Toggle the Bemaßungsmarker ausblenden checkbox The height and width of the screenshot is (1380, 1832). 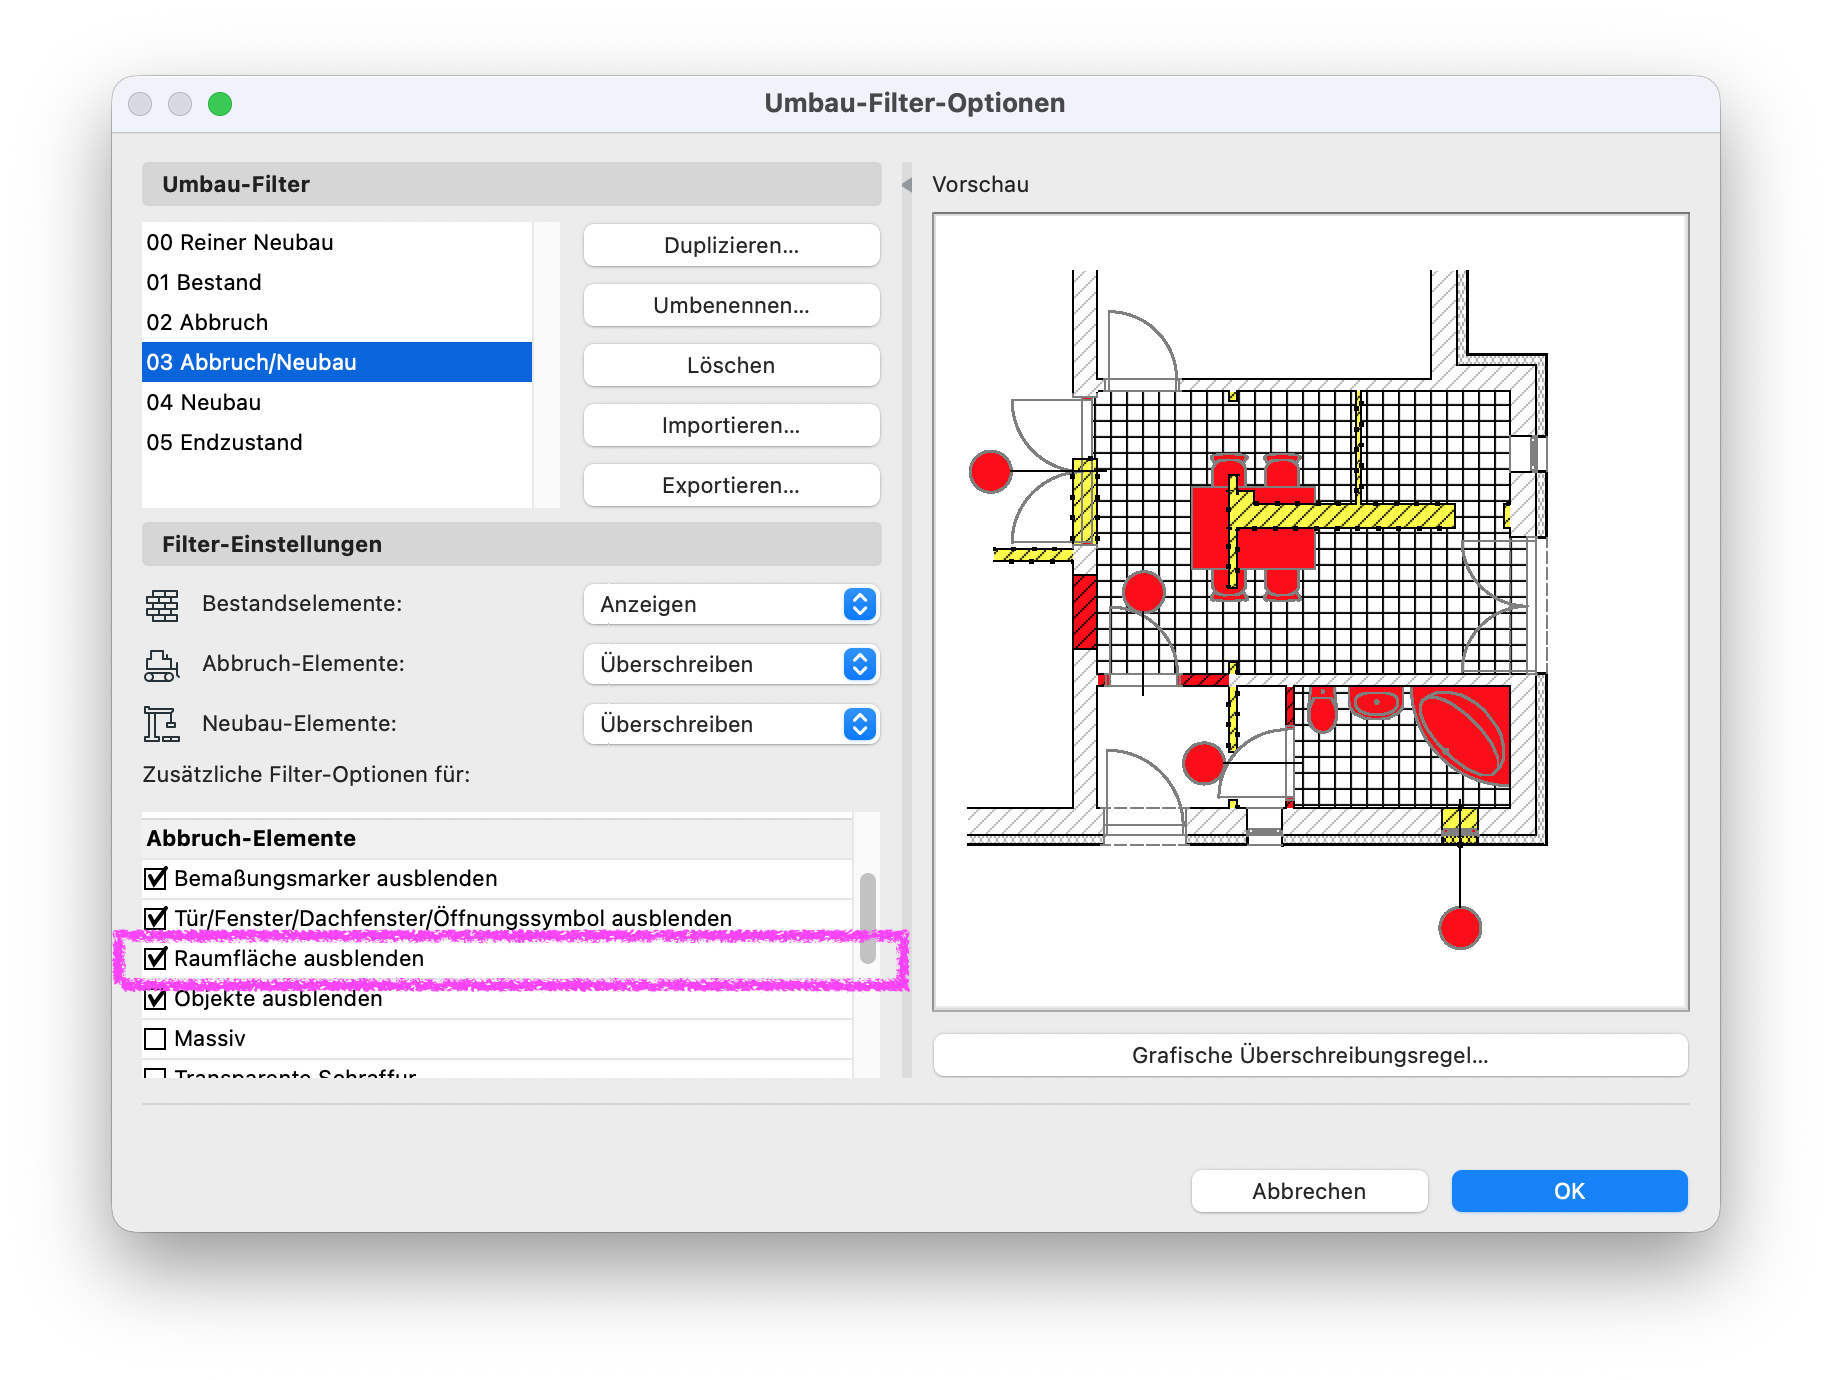coord(156,878)
